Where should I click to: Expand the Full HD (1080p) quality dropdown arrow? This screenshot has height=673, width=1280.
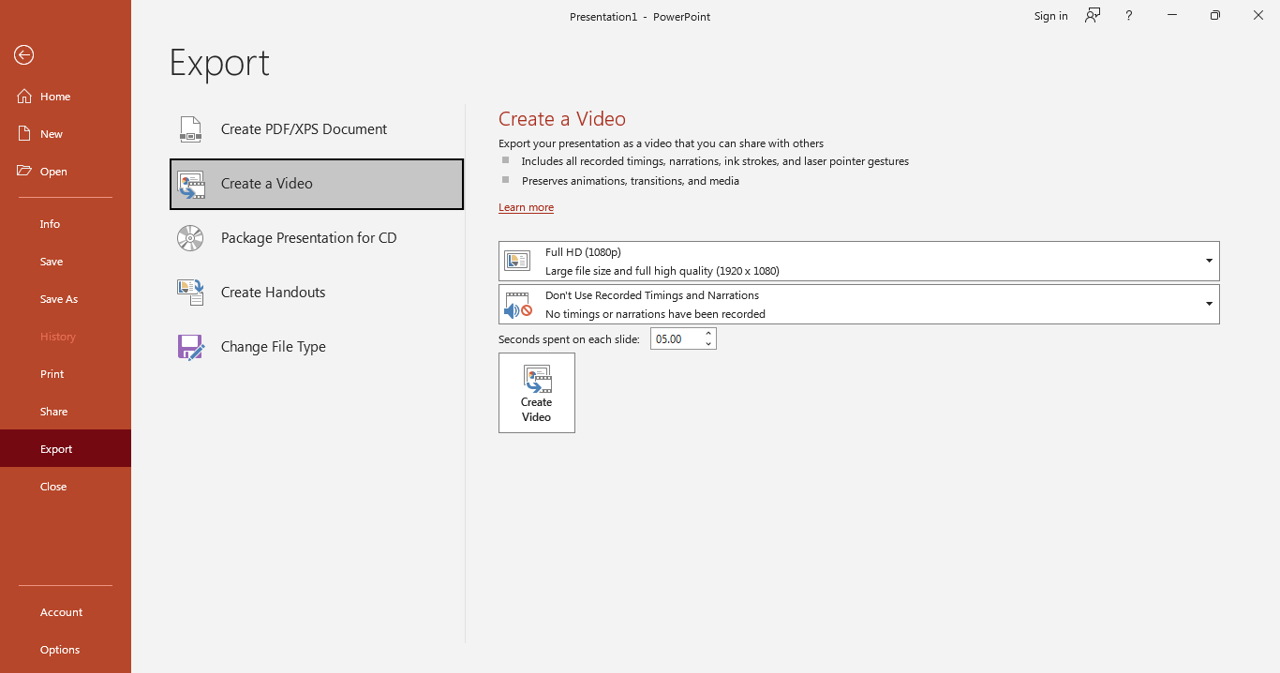pyautogui.click(x=1209, y=261)
